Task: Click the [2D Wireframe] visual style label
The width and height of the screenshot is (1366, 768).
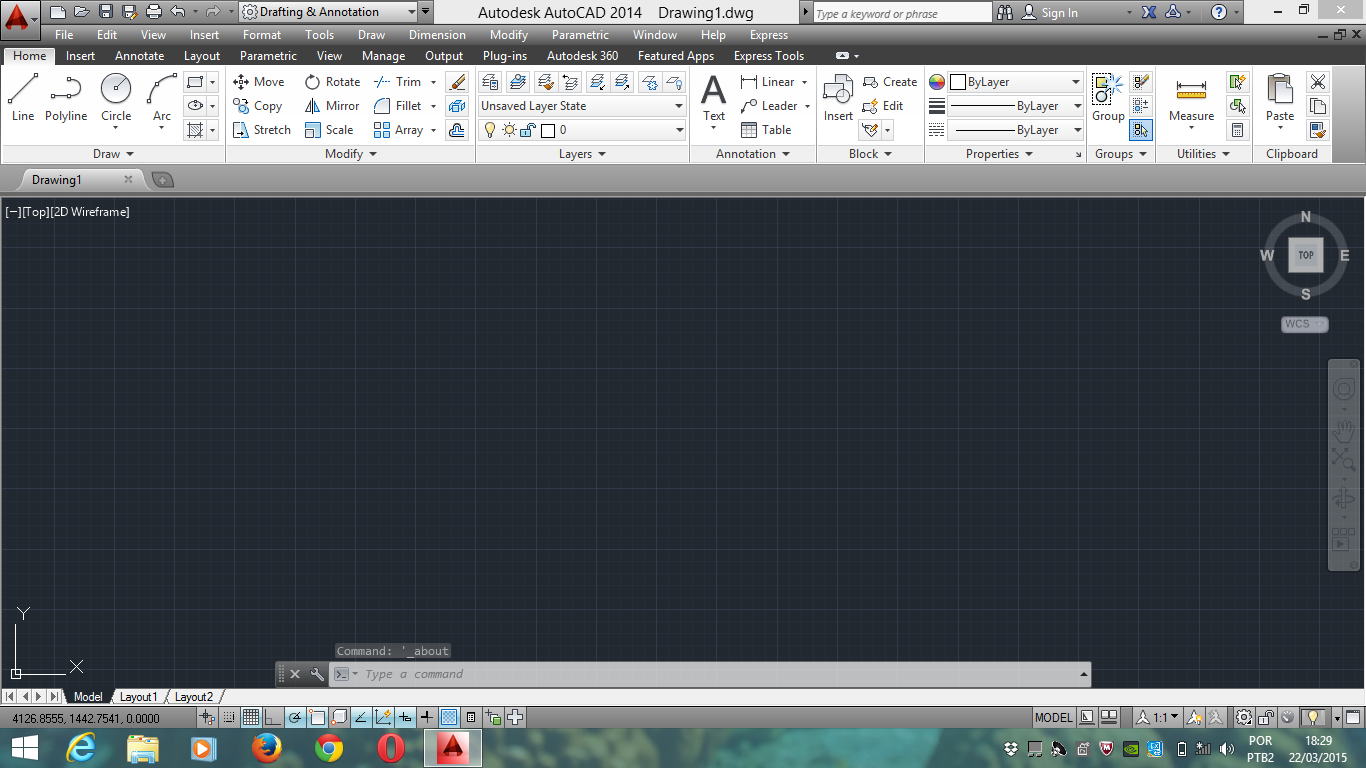Action: [90, 212]
